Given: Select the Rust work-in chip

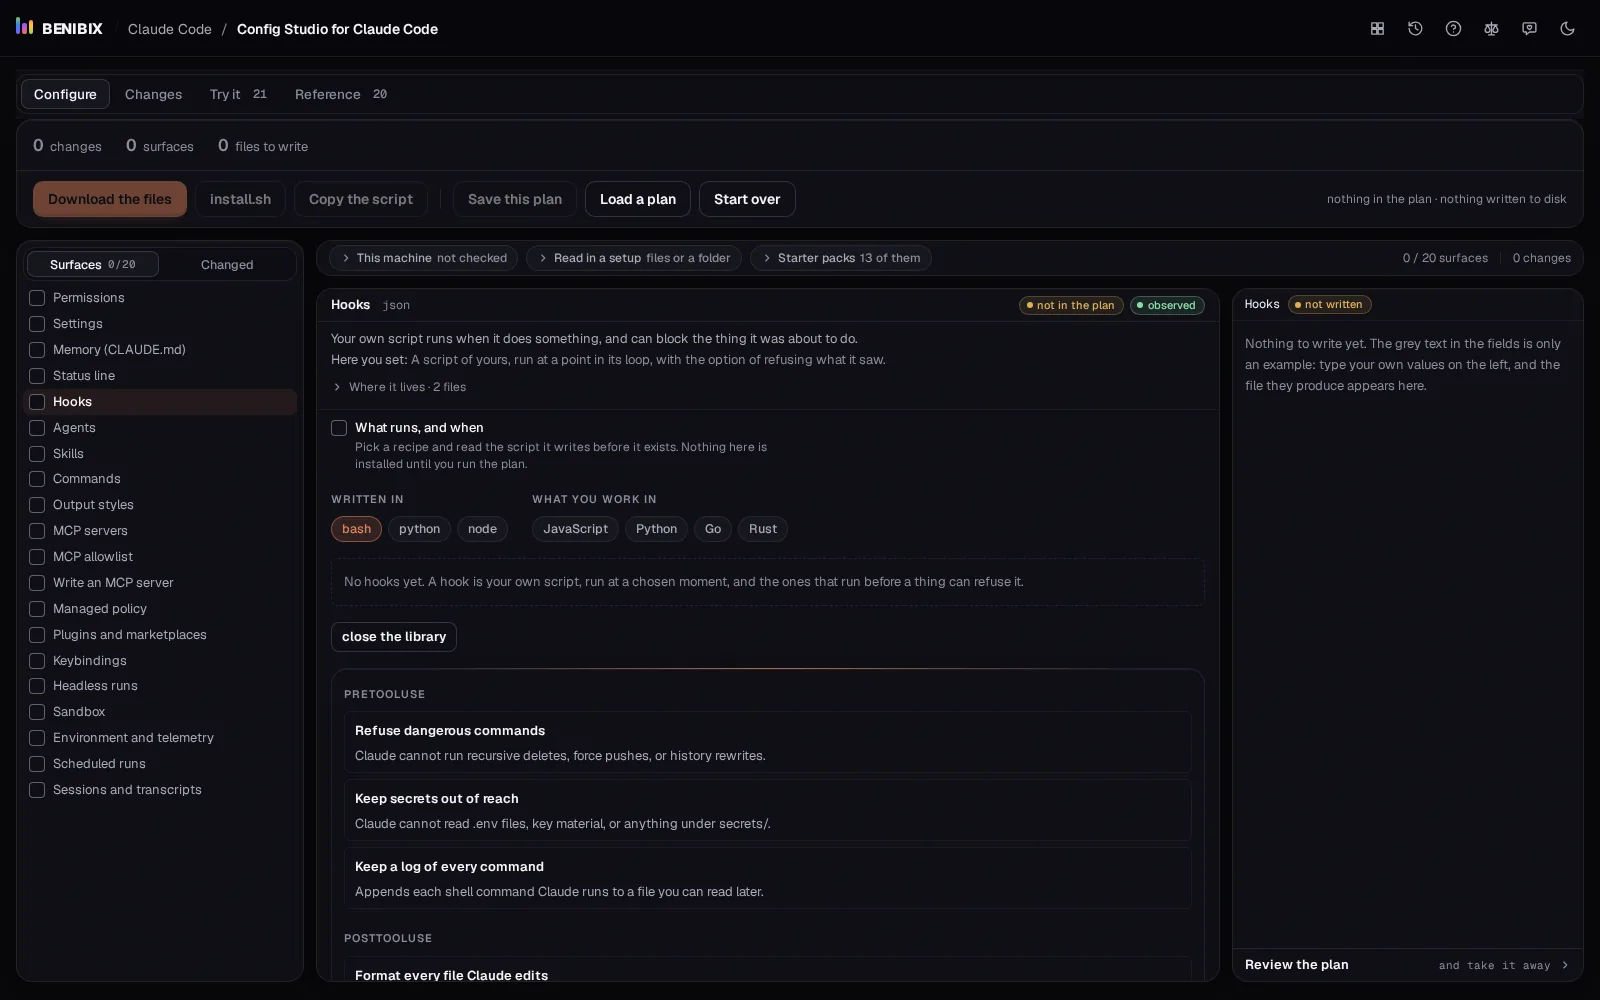Looking at the screenshot, I should [x=763, y=529].
